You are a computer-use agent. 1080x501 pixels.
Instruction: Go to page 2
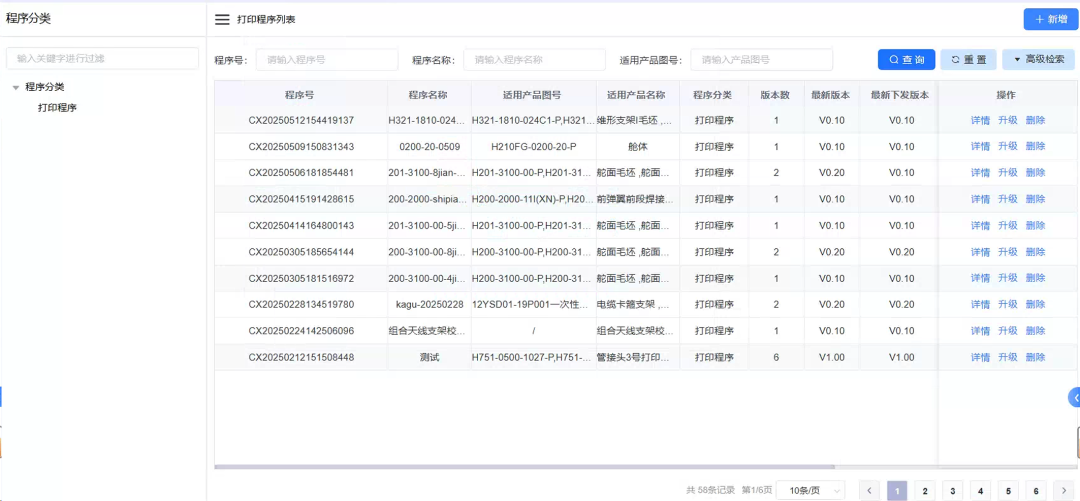[x=924, y=490]
